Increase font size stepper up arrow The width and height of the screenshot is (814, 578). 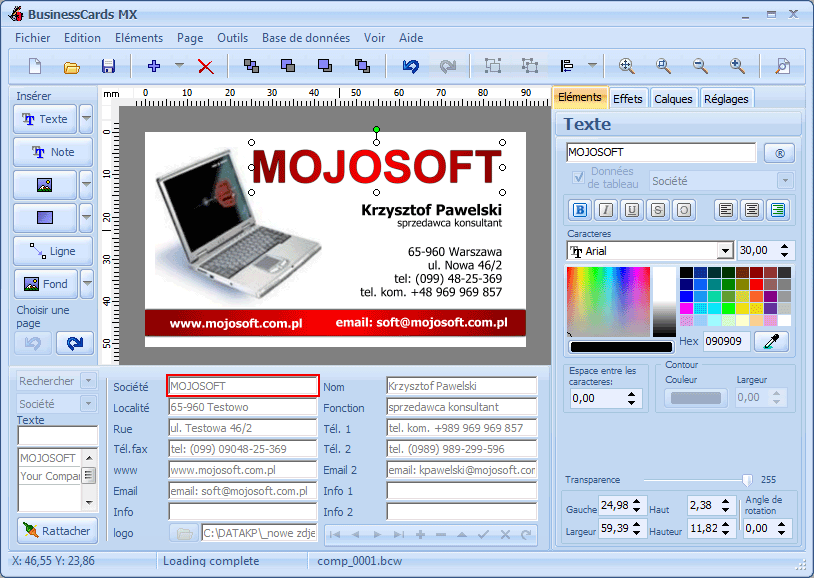[x=784, y=247]
